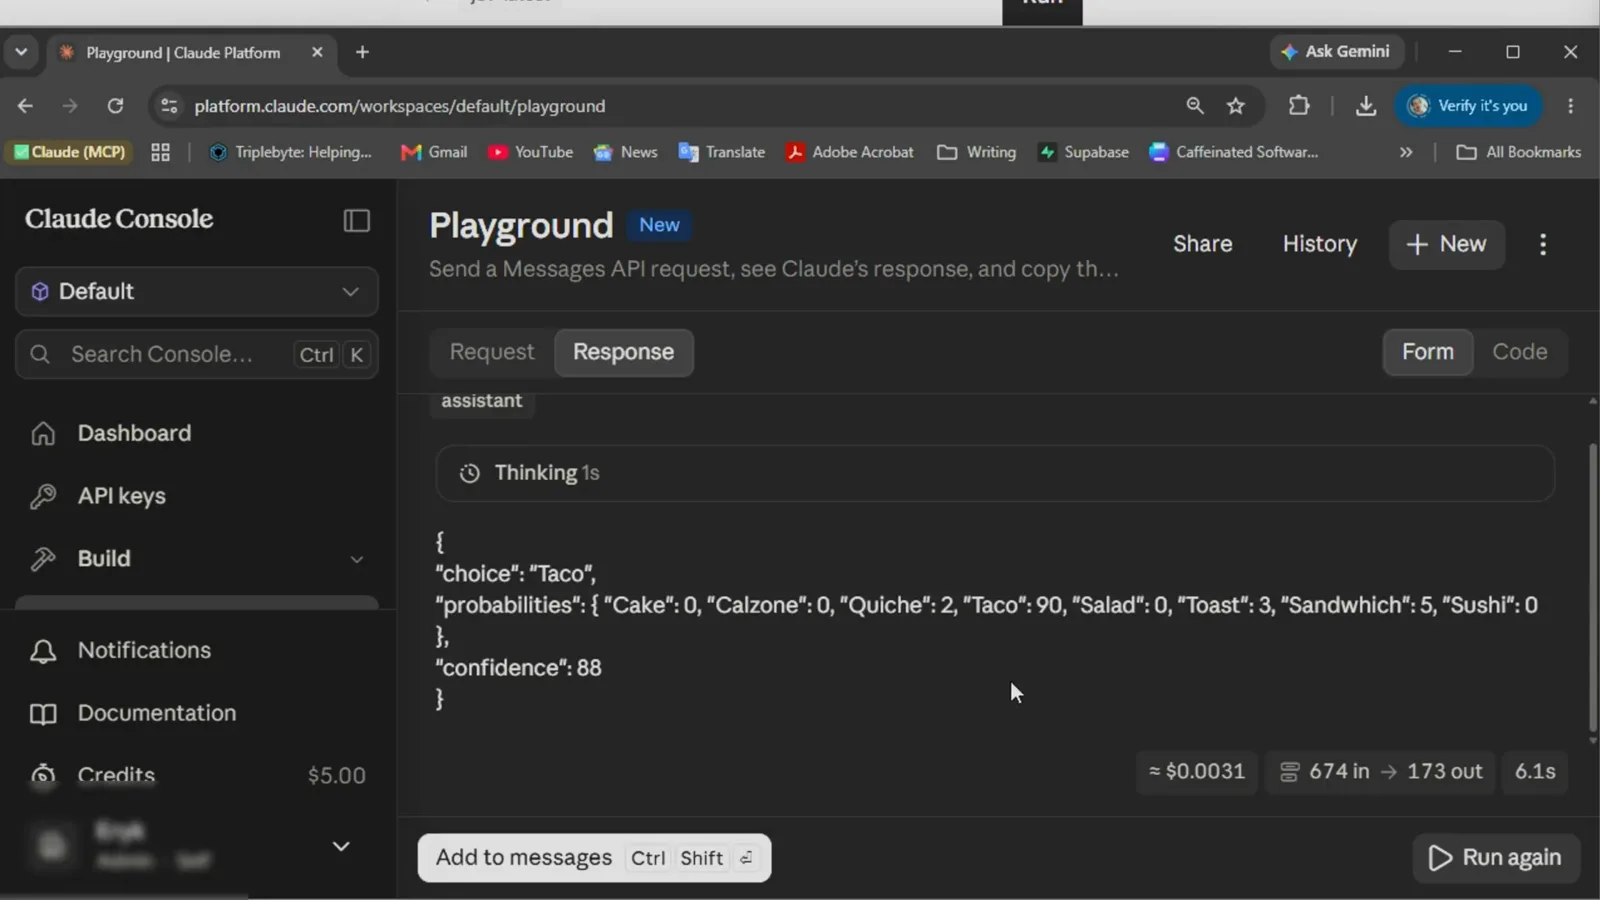
Task: Create a New playground session
Action: (1446, 245)
